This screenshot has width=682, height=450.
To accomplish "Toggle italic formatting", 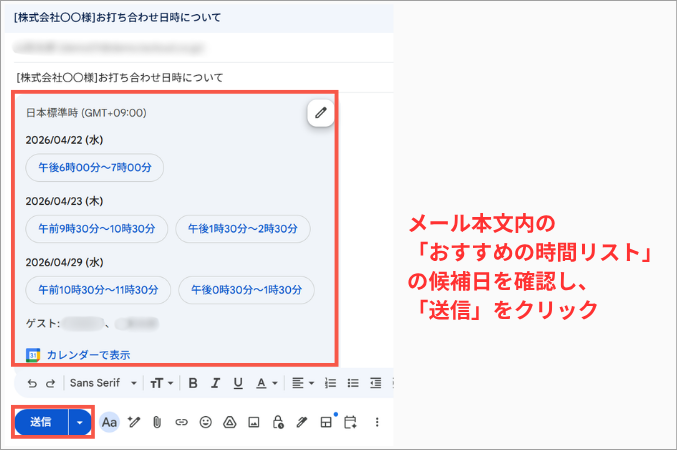I will tap(215, 383).
